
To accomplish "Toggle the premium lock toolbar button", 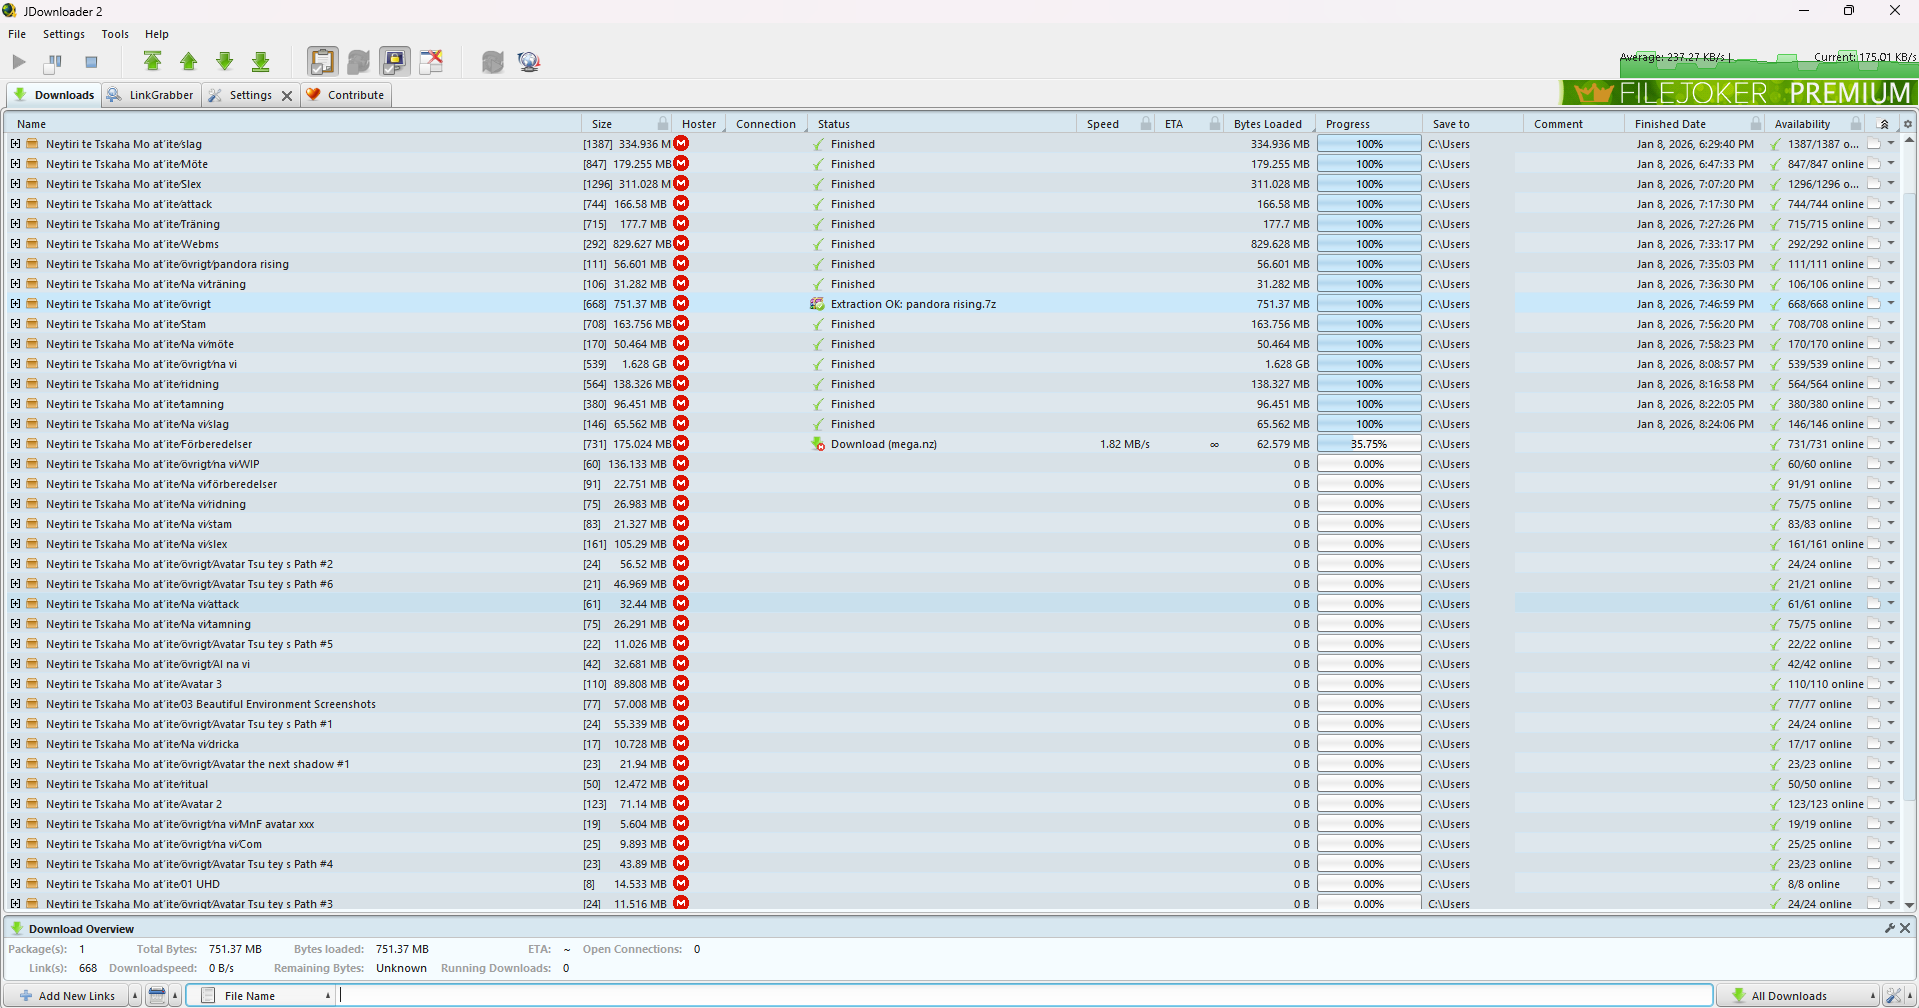I will (x=395, y=62).
